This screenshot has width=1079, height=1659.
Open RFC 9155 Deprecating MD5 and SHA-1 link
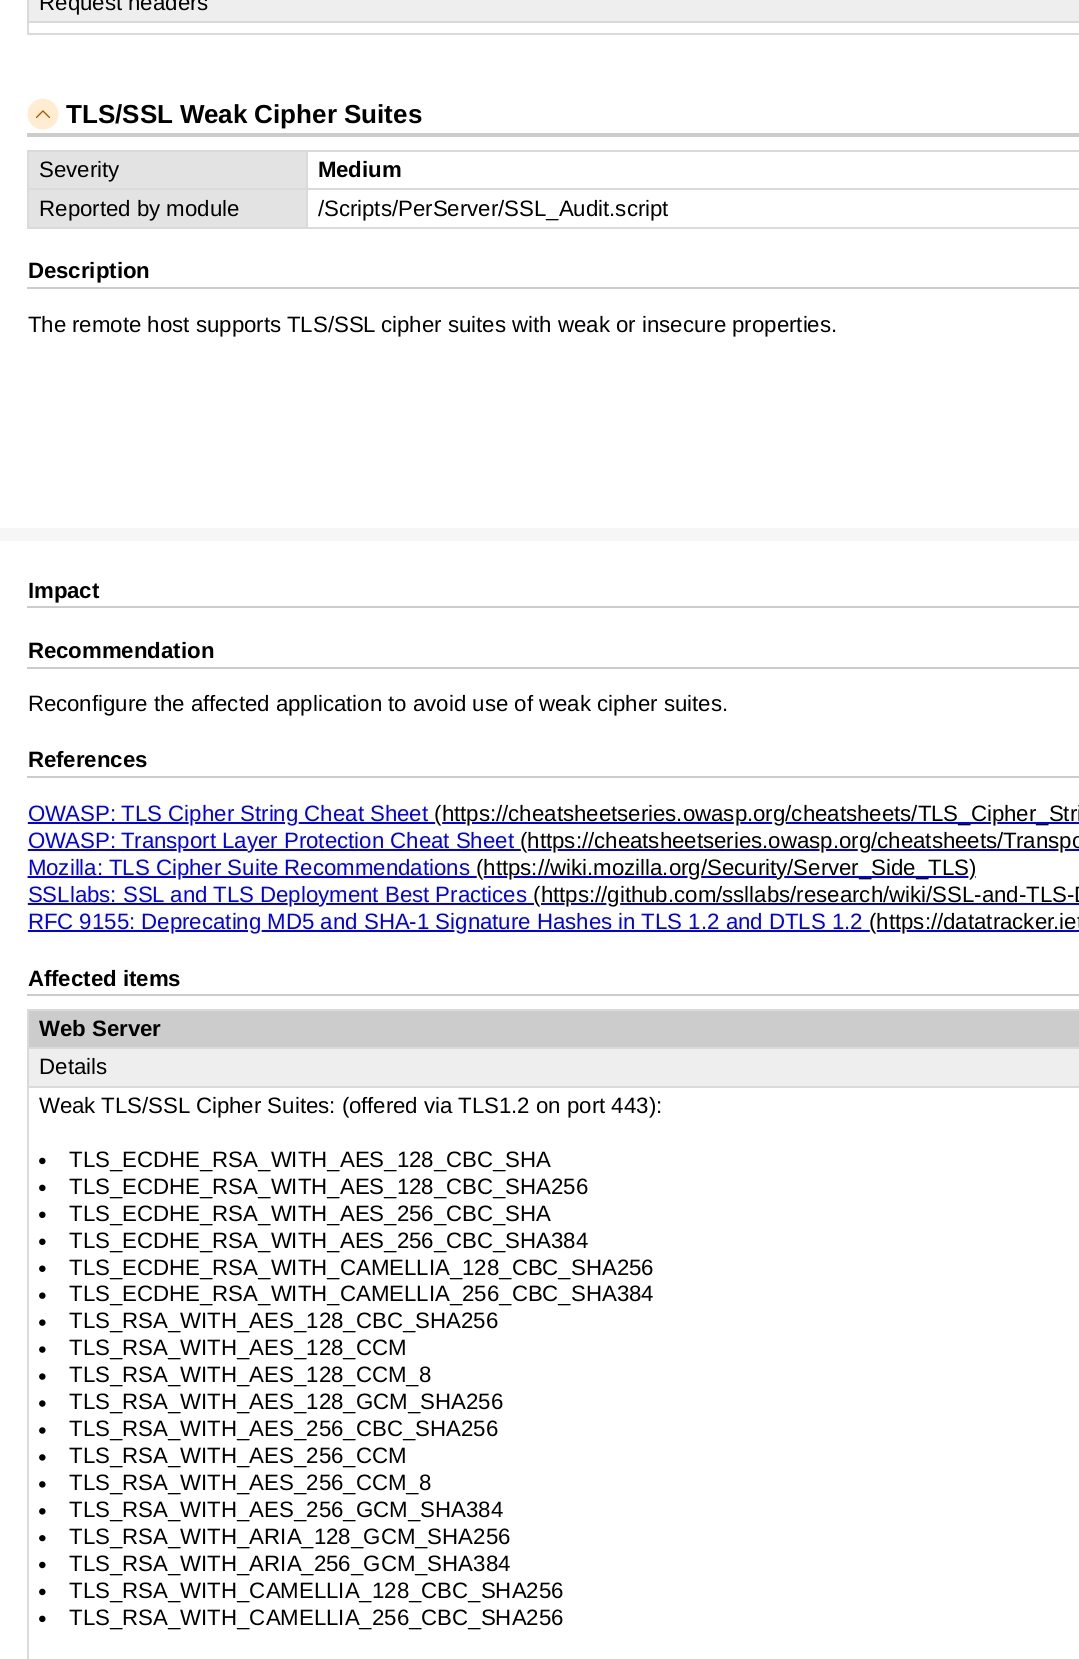(445, 922)
